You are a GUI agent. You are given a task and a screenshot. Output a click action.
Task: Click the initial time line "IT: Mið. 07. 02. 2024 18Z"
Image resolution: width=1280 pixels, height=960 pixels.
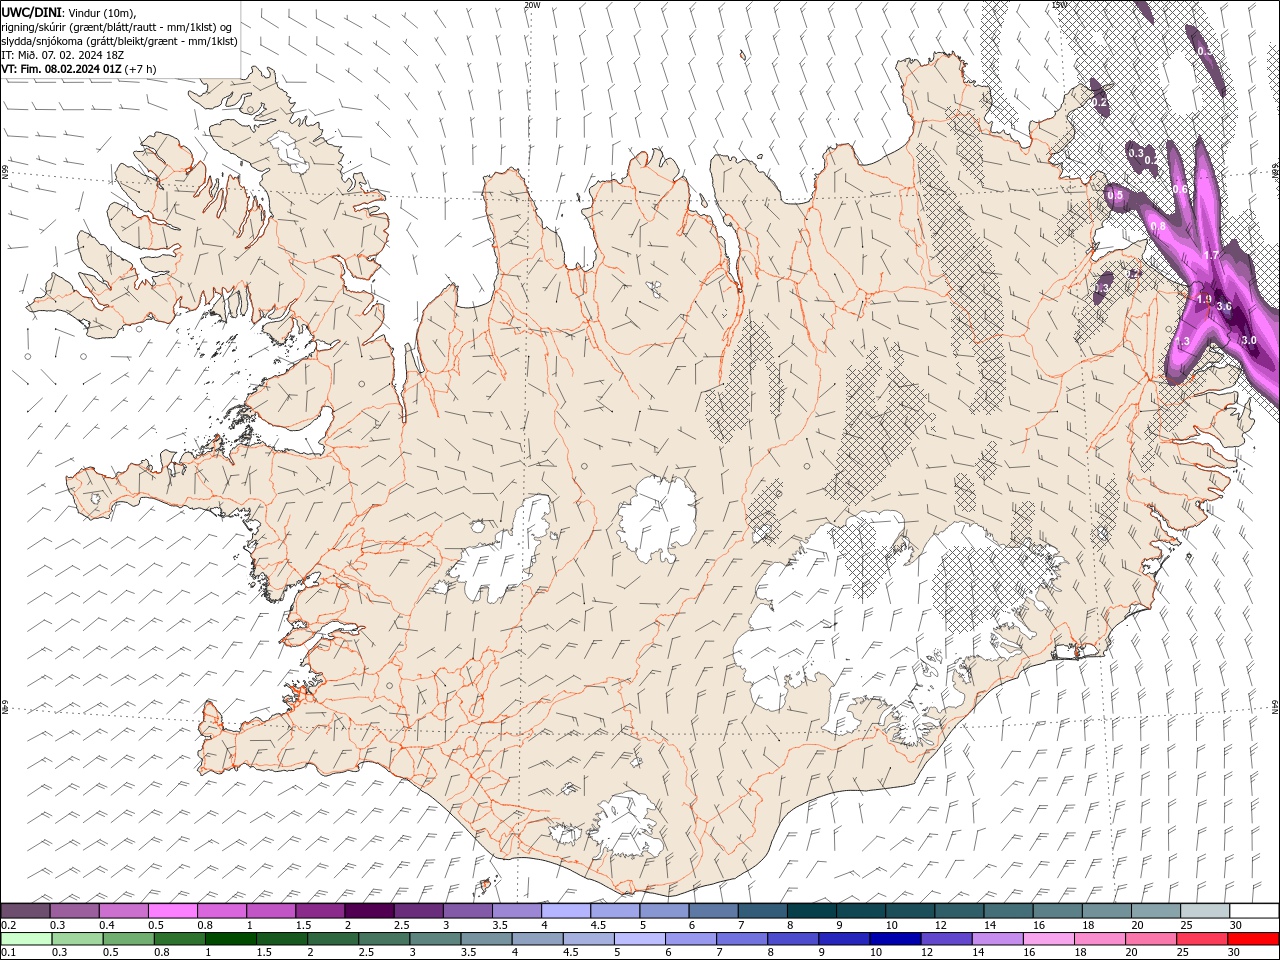pos(63,55)
